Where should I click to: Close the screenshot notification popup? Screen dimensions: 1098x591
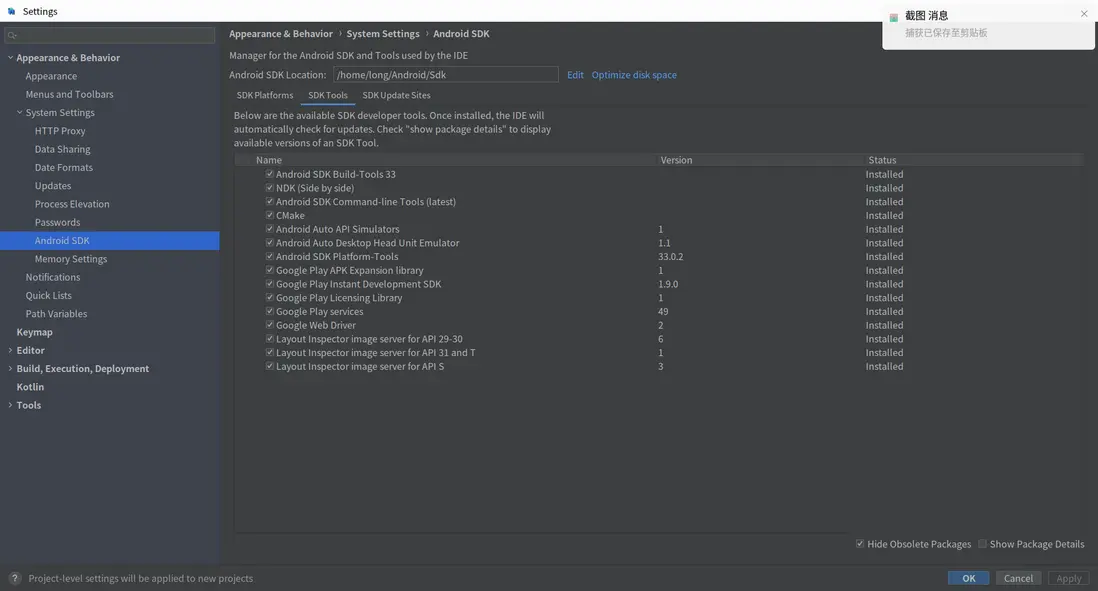1084,14
